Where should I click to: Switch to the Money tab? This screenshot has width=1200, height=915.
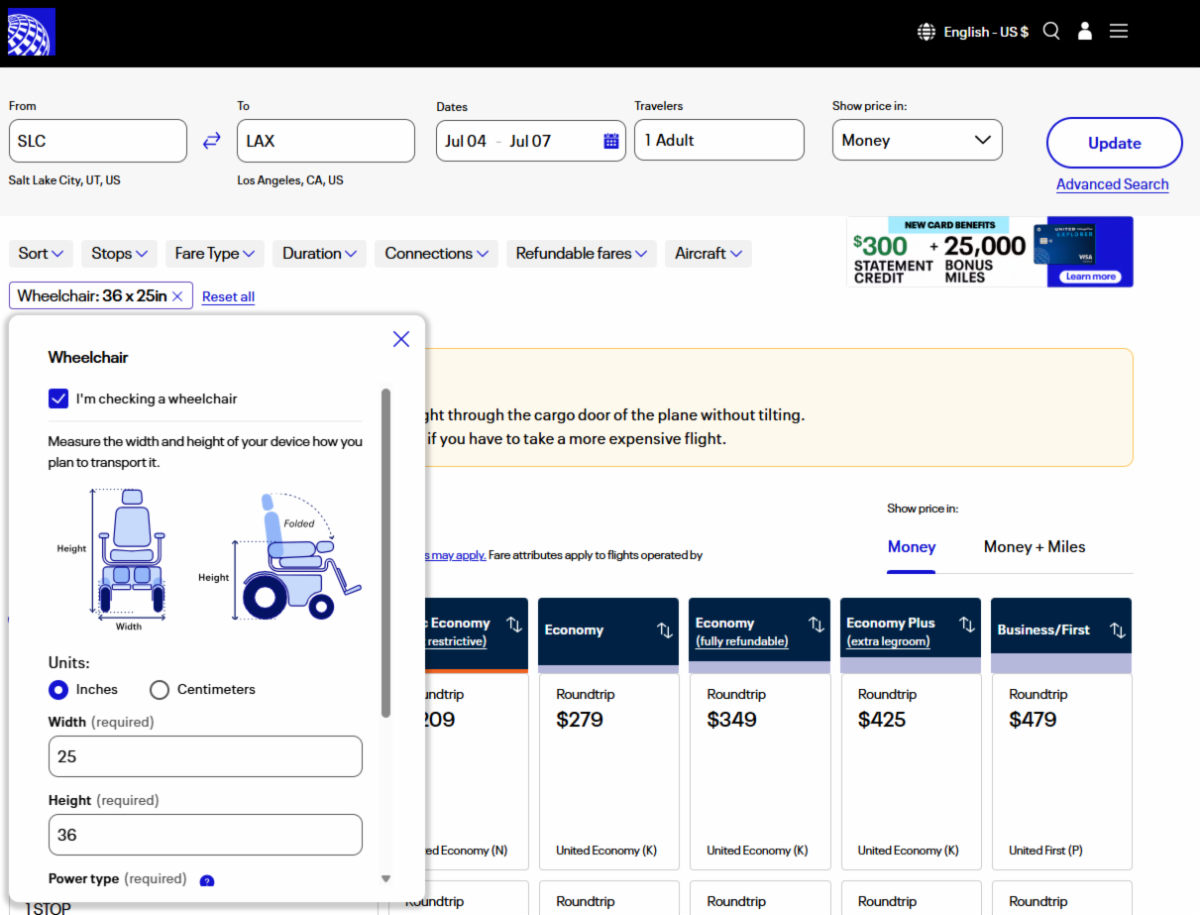(912, 547)
